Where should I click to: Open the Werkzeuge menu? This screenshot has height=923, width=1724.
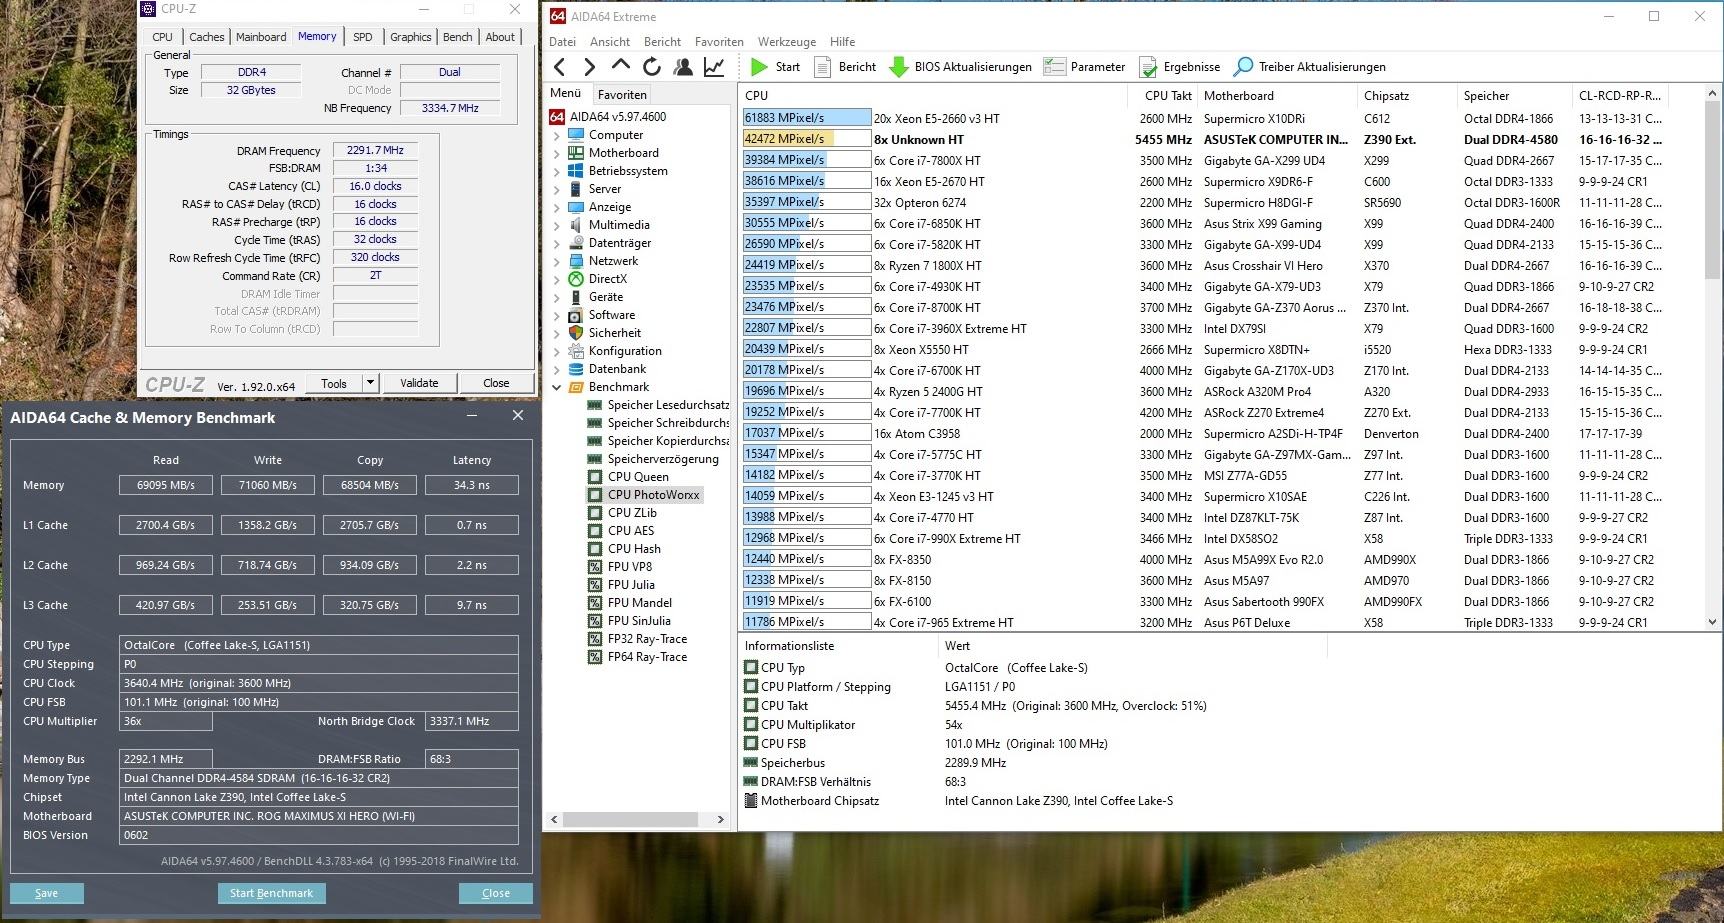tap(787, 42)
